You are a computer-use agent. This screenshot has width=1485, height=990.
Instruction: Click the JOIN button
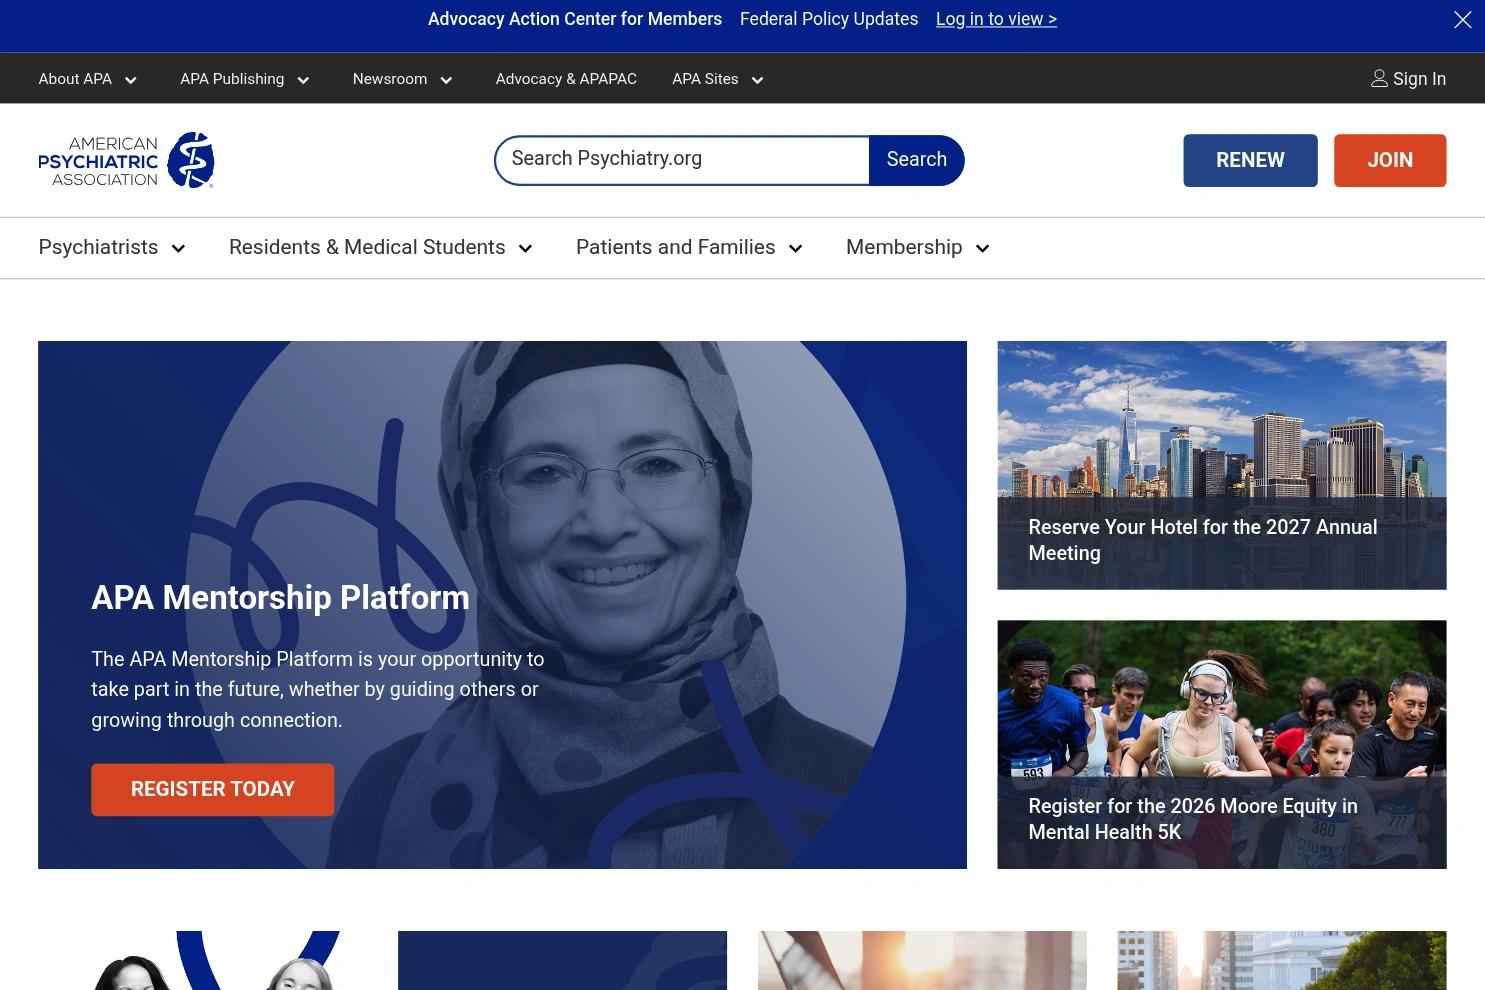[1390, 160]
